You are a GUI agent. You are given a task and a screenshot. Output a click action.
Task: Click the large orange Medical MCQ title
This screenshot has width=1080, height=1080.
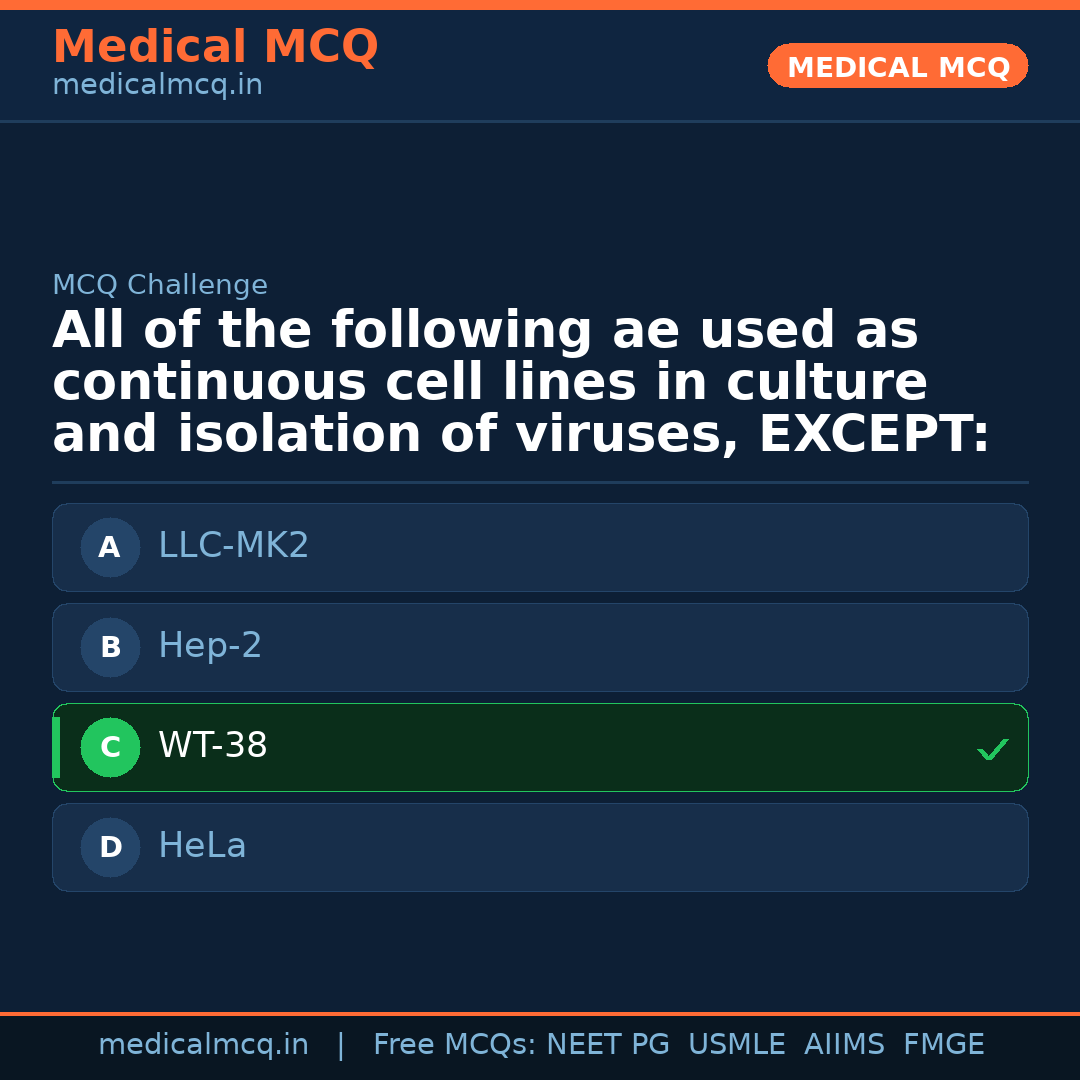[215, 47]
